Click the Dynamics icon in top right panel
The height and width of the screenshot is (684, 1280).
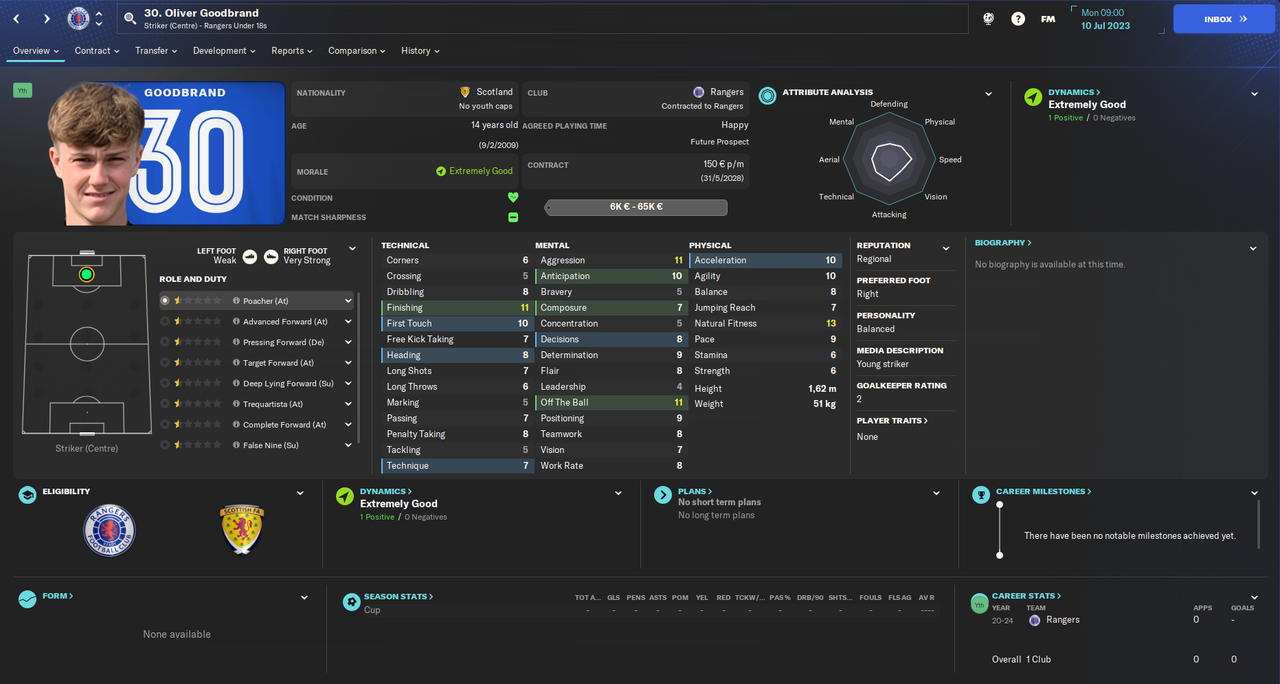tap(1033, 97)
